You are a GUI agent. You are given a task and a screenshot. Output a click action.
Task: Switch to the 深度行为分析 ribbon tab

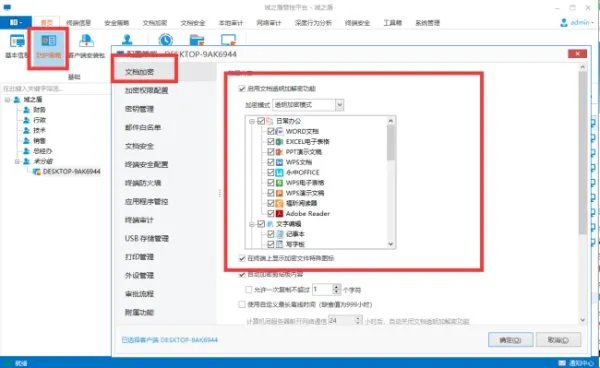coord(313,23)
